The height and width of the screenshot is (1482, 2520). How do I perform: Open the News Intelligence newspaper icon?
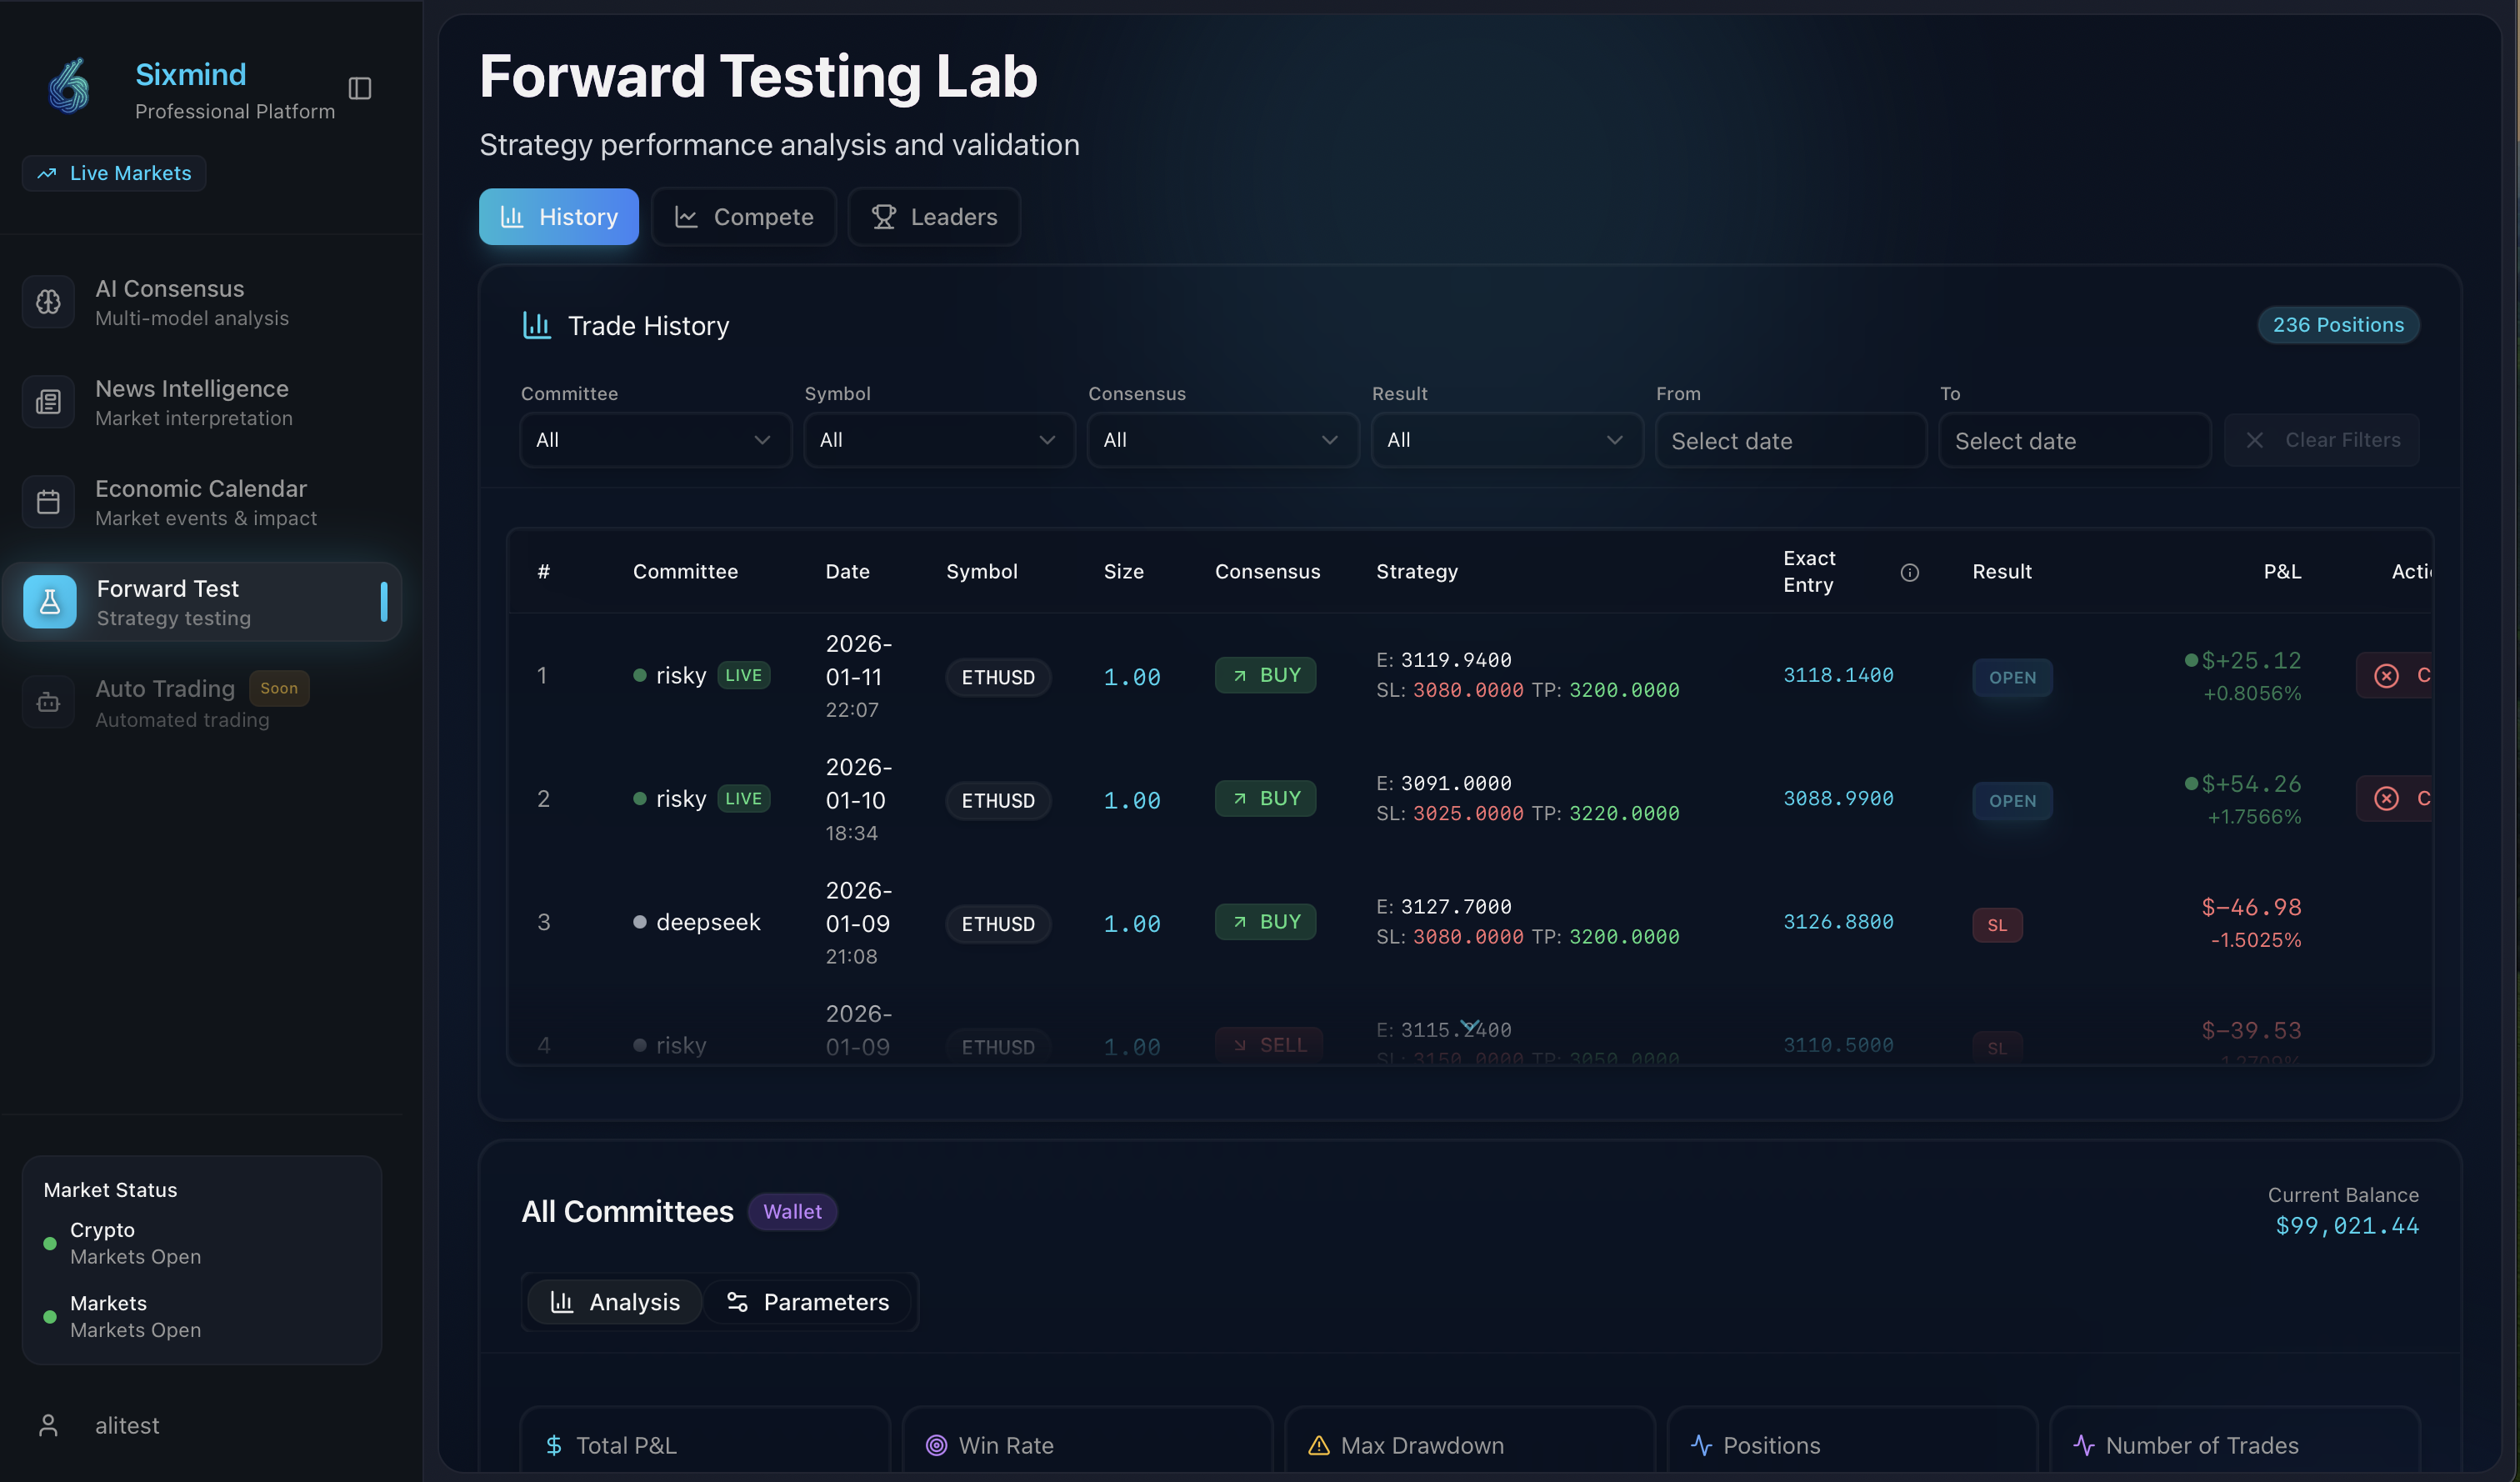coord(48,402)
